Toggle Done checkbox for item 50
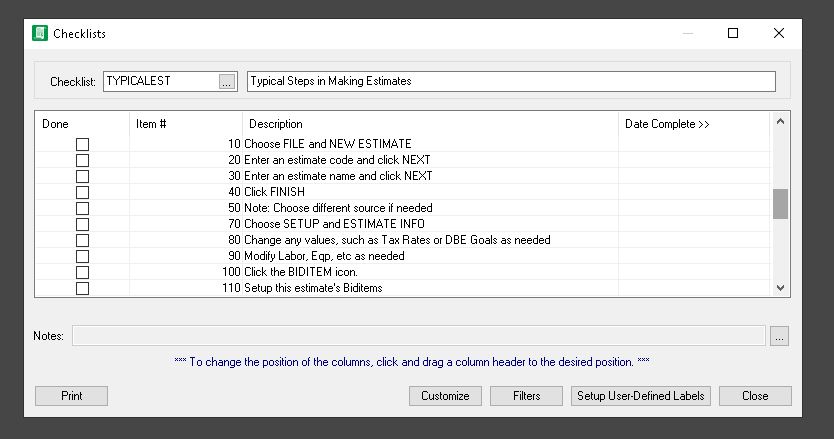Viewport: 834px width, 439px height. tap(82, 208)
